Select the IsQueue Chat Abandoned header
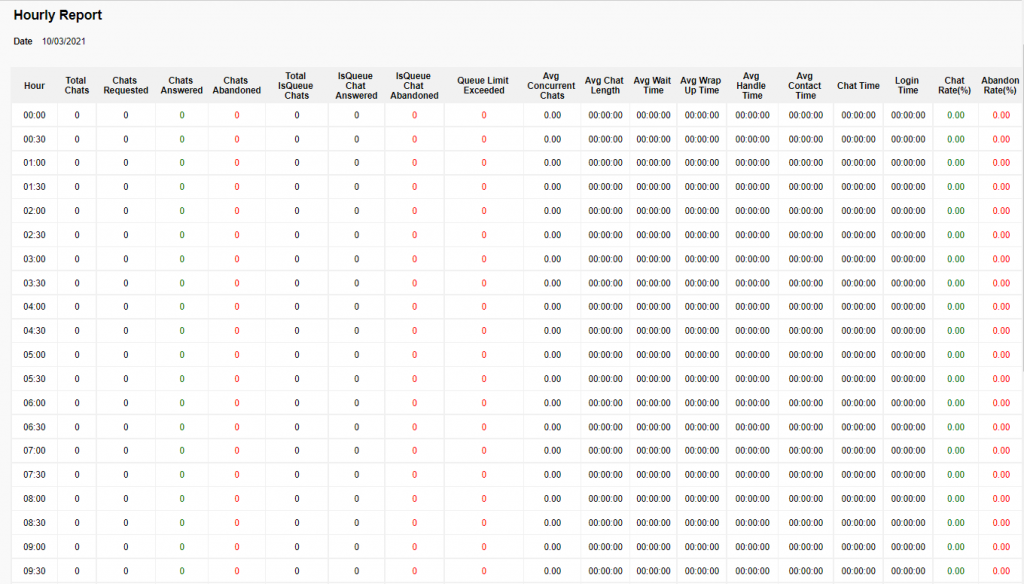 pos(414,86)
